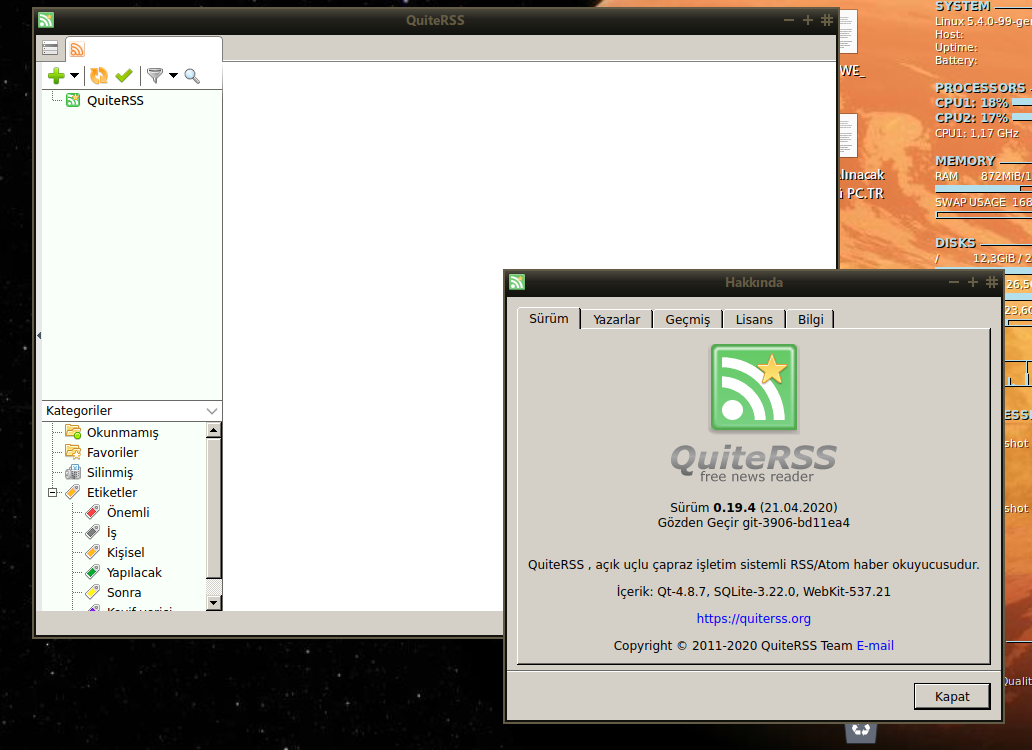This screenshot has height=750, width=1032.
Task: Click the QuiteRSS logo in Hakkında
Action: coord(754,387)
